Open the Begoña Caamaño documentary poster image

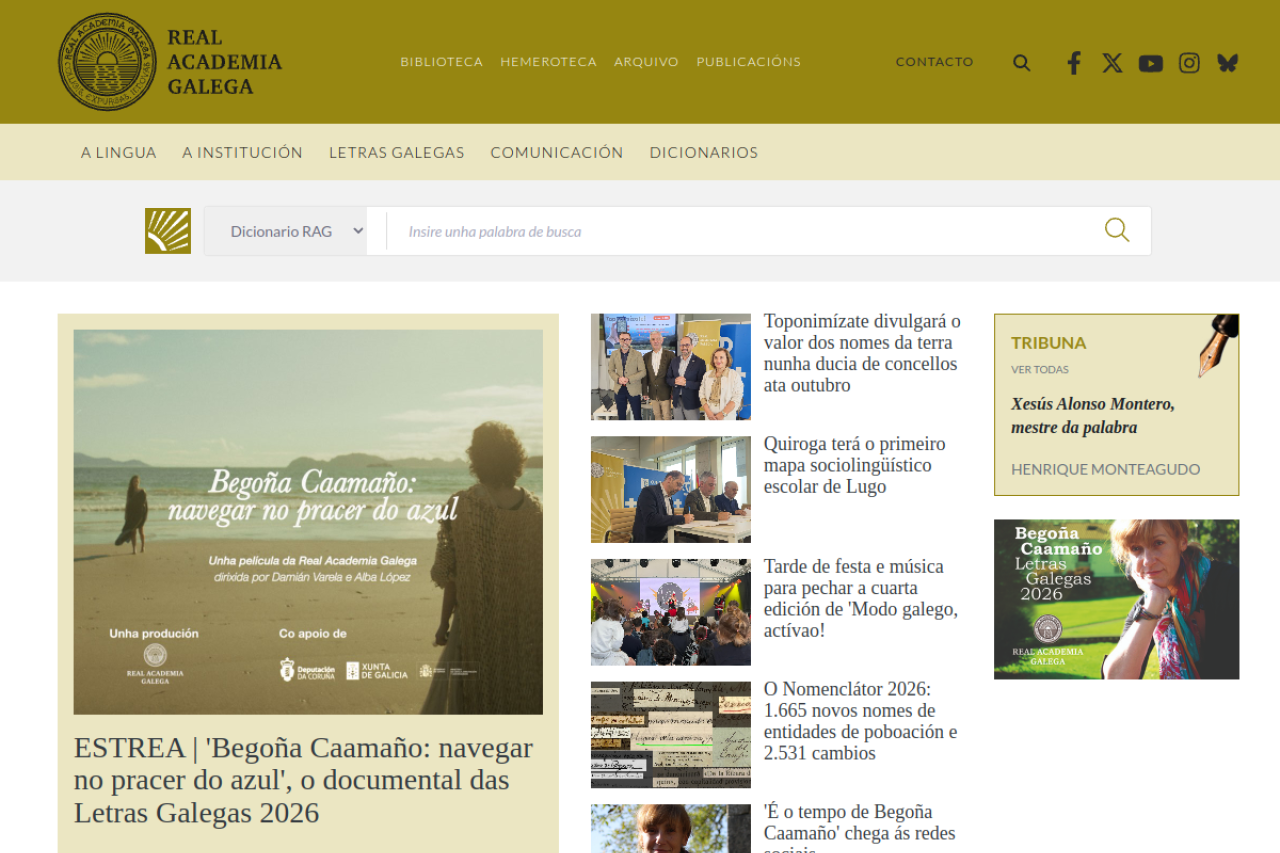click(308, 522)
